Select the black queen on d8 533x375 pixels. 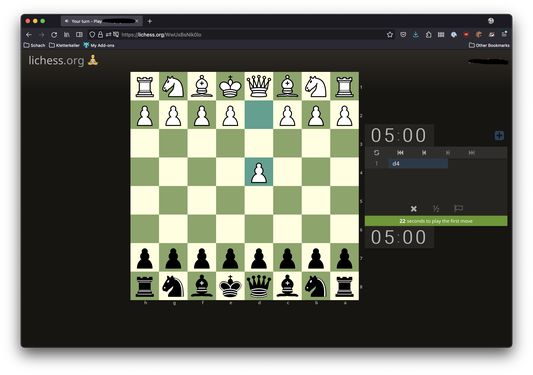pos(259,286)
